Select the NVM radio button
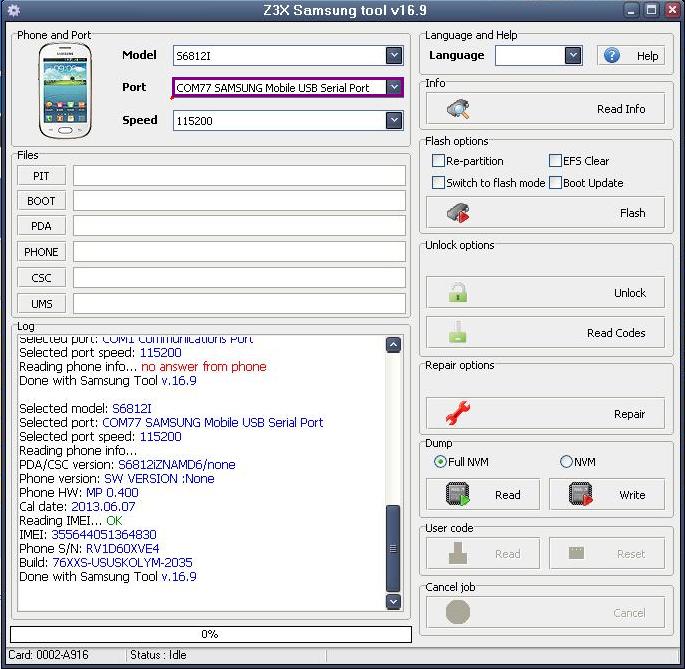 pyautogui.click(x=566, y=461)
